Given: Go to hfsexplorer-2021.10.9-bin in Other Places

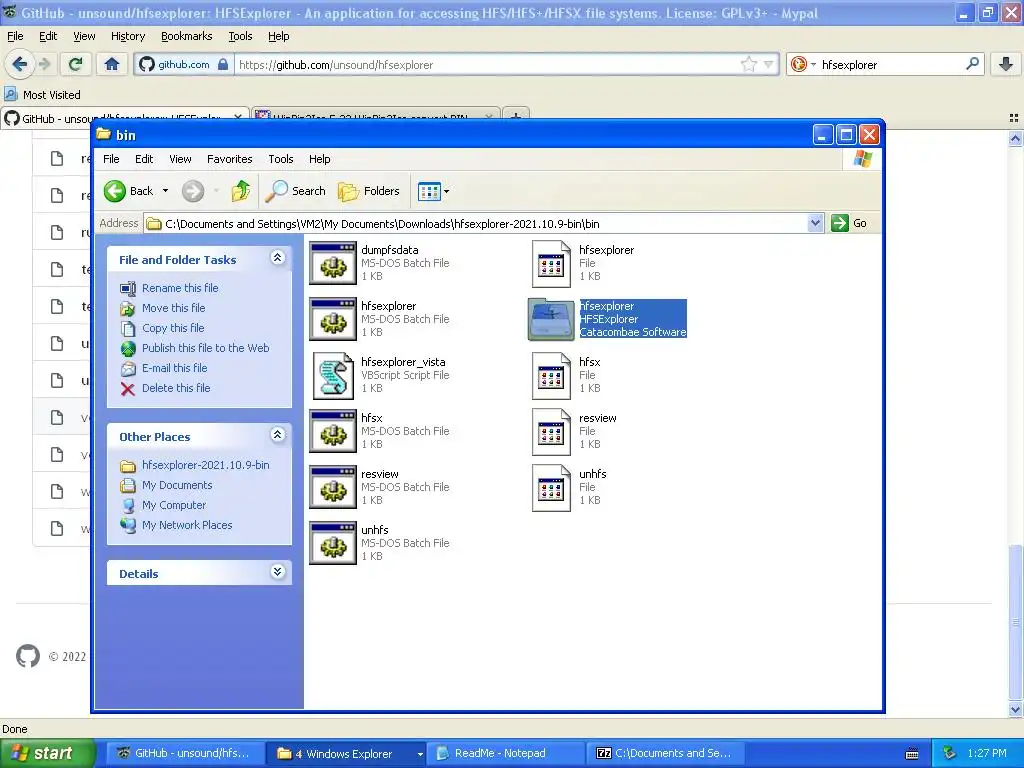Looking at the screenshot, I should pos(206,465).
